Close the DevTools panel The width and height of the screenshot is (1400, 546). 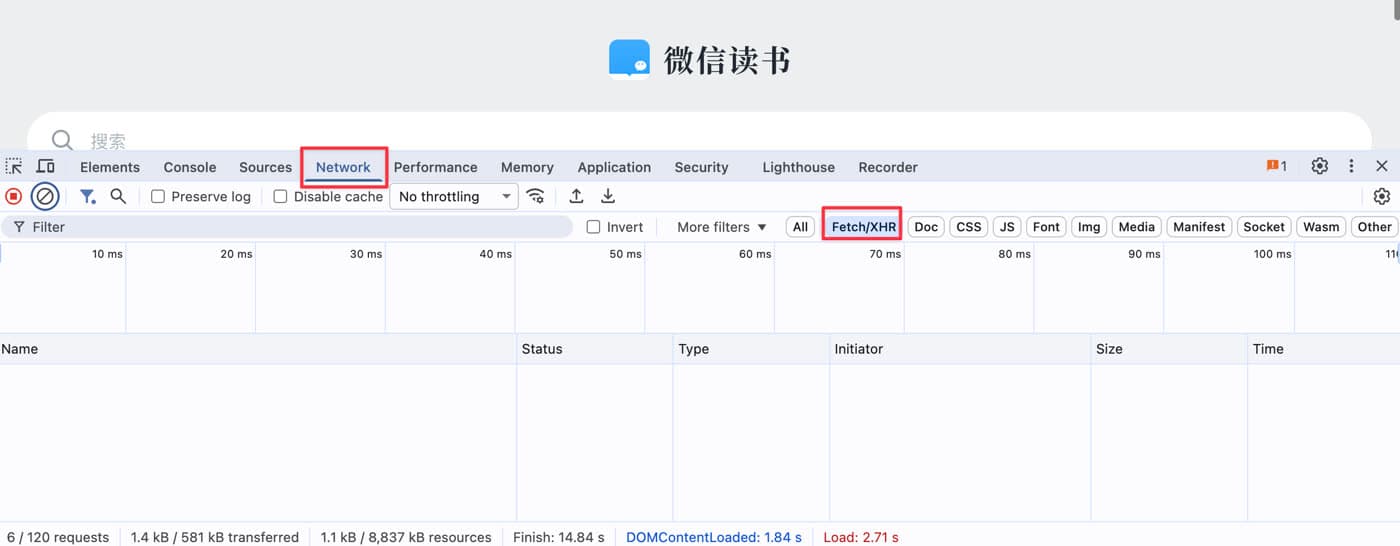(x=1382, y=166)
